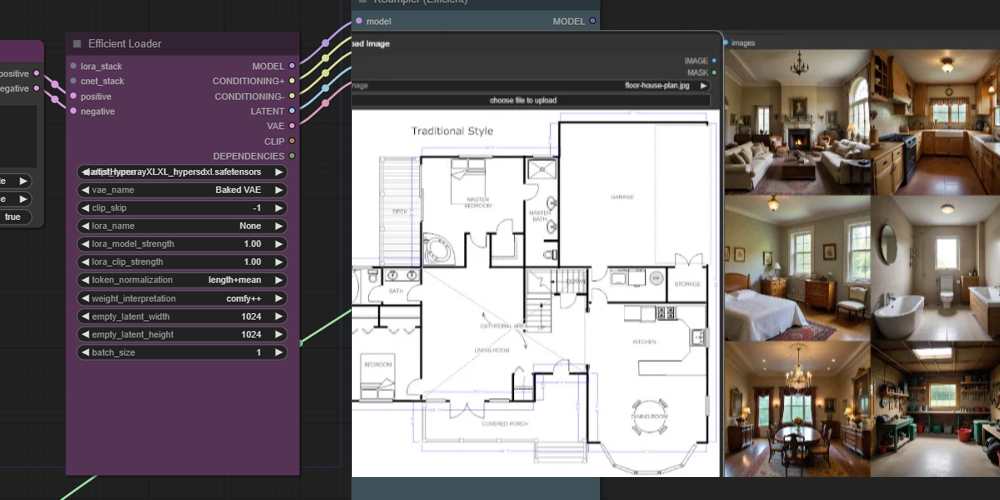Click the KSampler MODEL output port

[x=592, y=21]
